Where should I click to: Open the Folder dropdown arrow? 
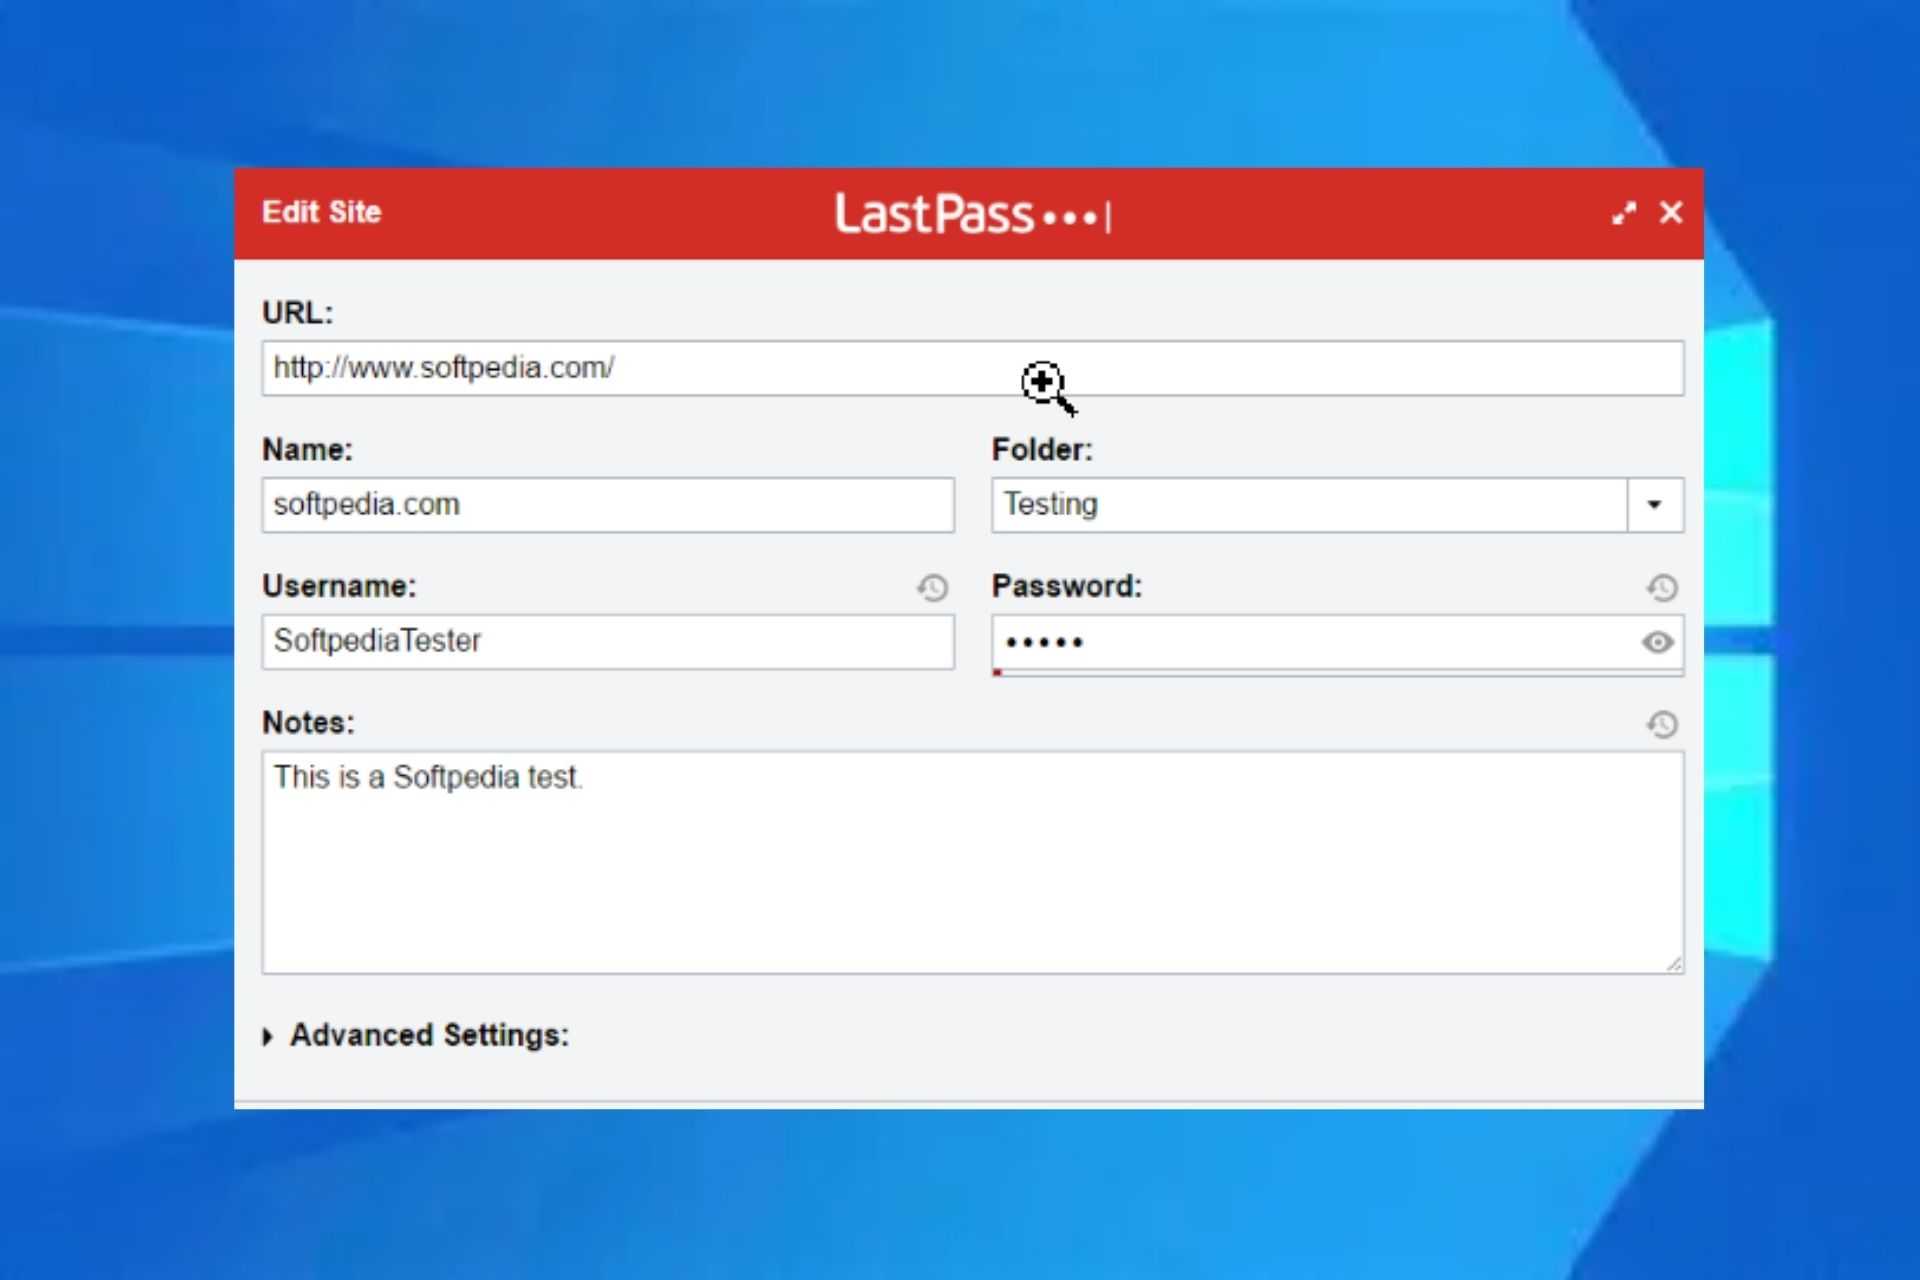pyautogui.click(x=1655, y=505)
